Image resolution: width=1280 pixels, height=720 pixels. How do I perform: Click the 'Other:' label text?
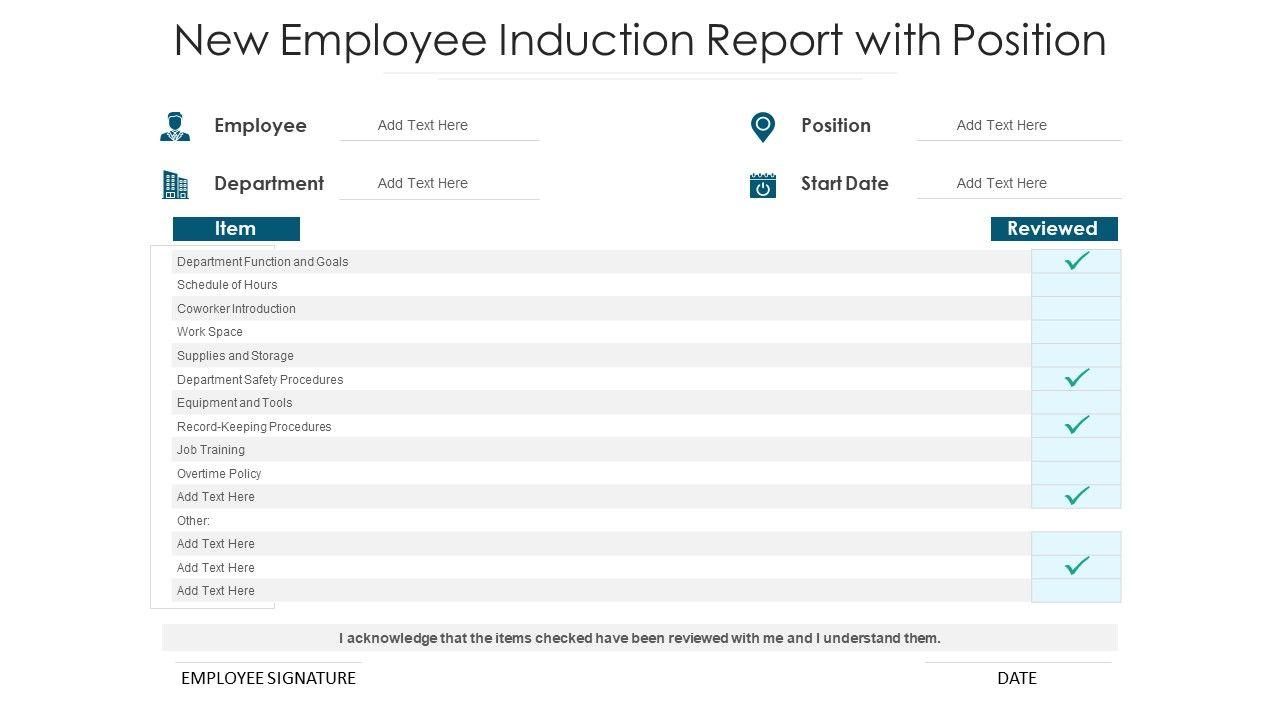194,521
